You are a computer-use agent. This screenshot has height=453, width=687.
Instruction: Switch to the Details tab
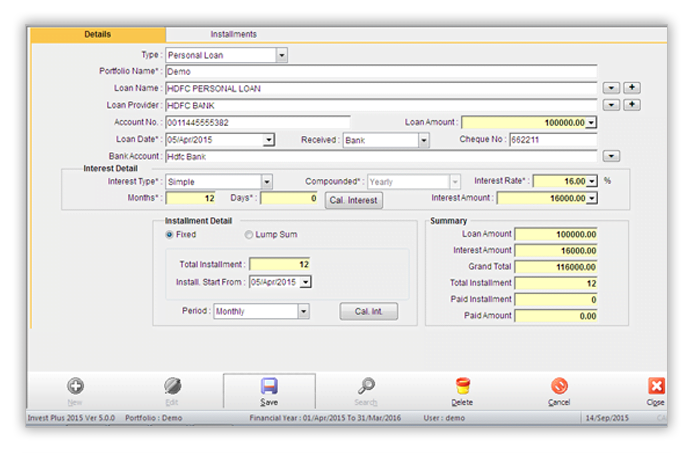(x=98, y=34)
